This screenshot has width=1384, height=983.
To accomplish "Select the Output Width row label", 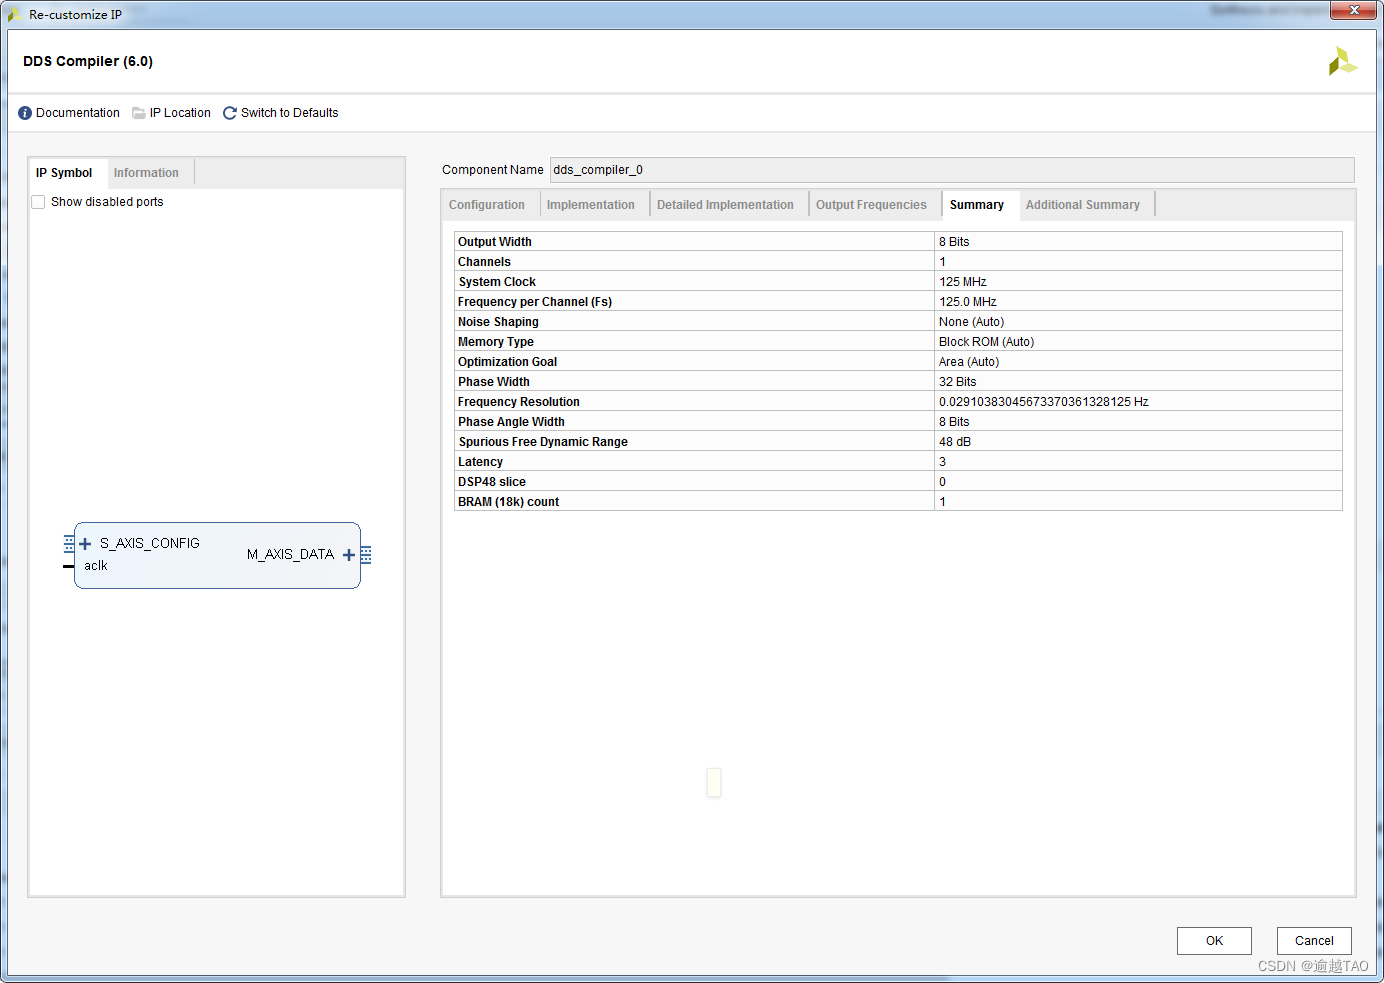I will [495, 242].
